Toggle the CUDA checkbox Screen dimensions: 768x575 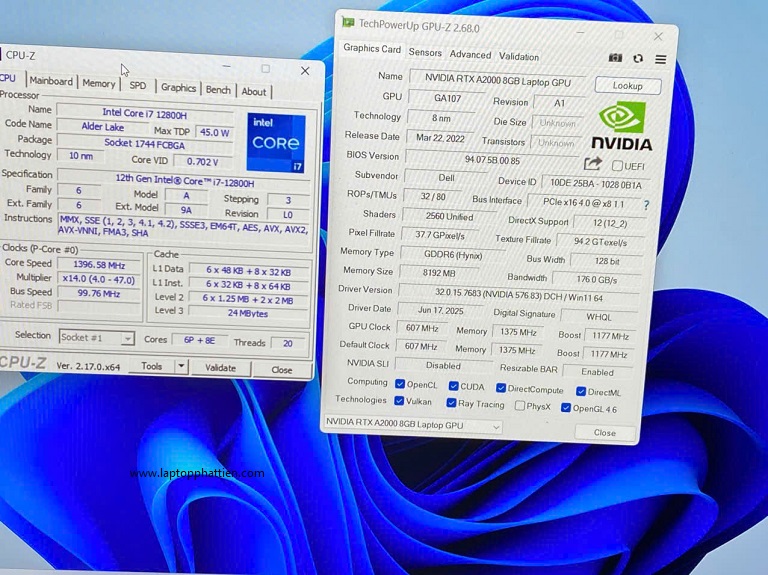pyautogui.click(x=453, y=386)
